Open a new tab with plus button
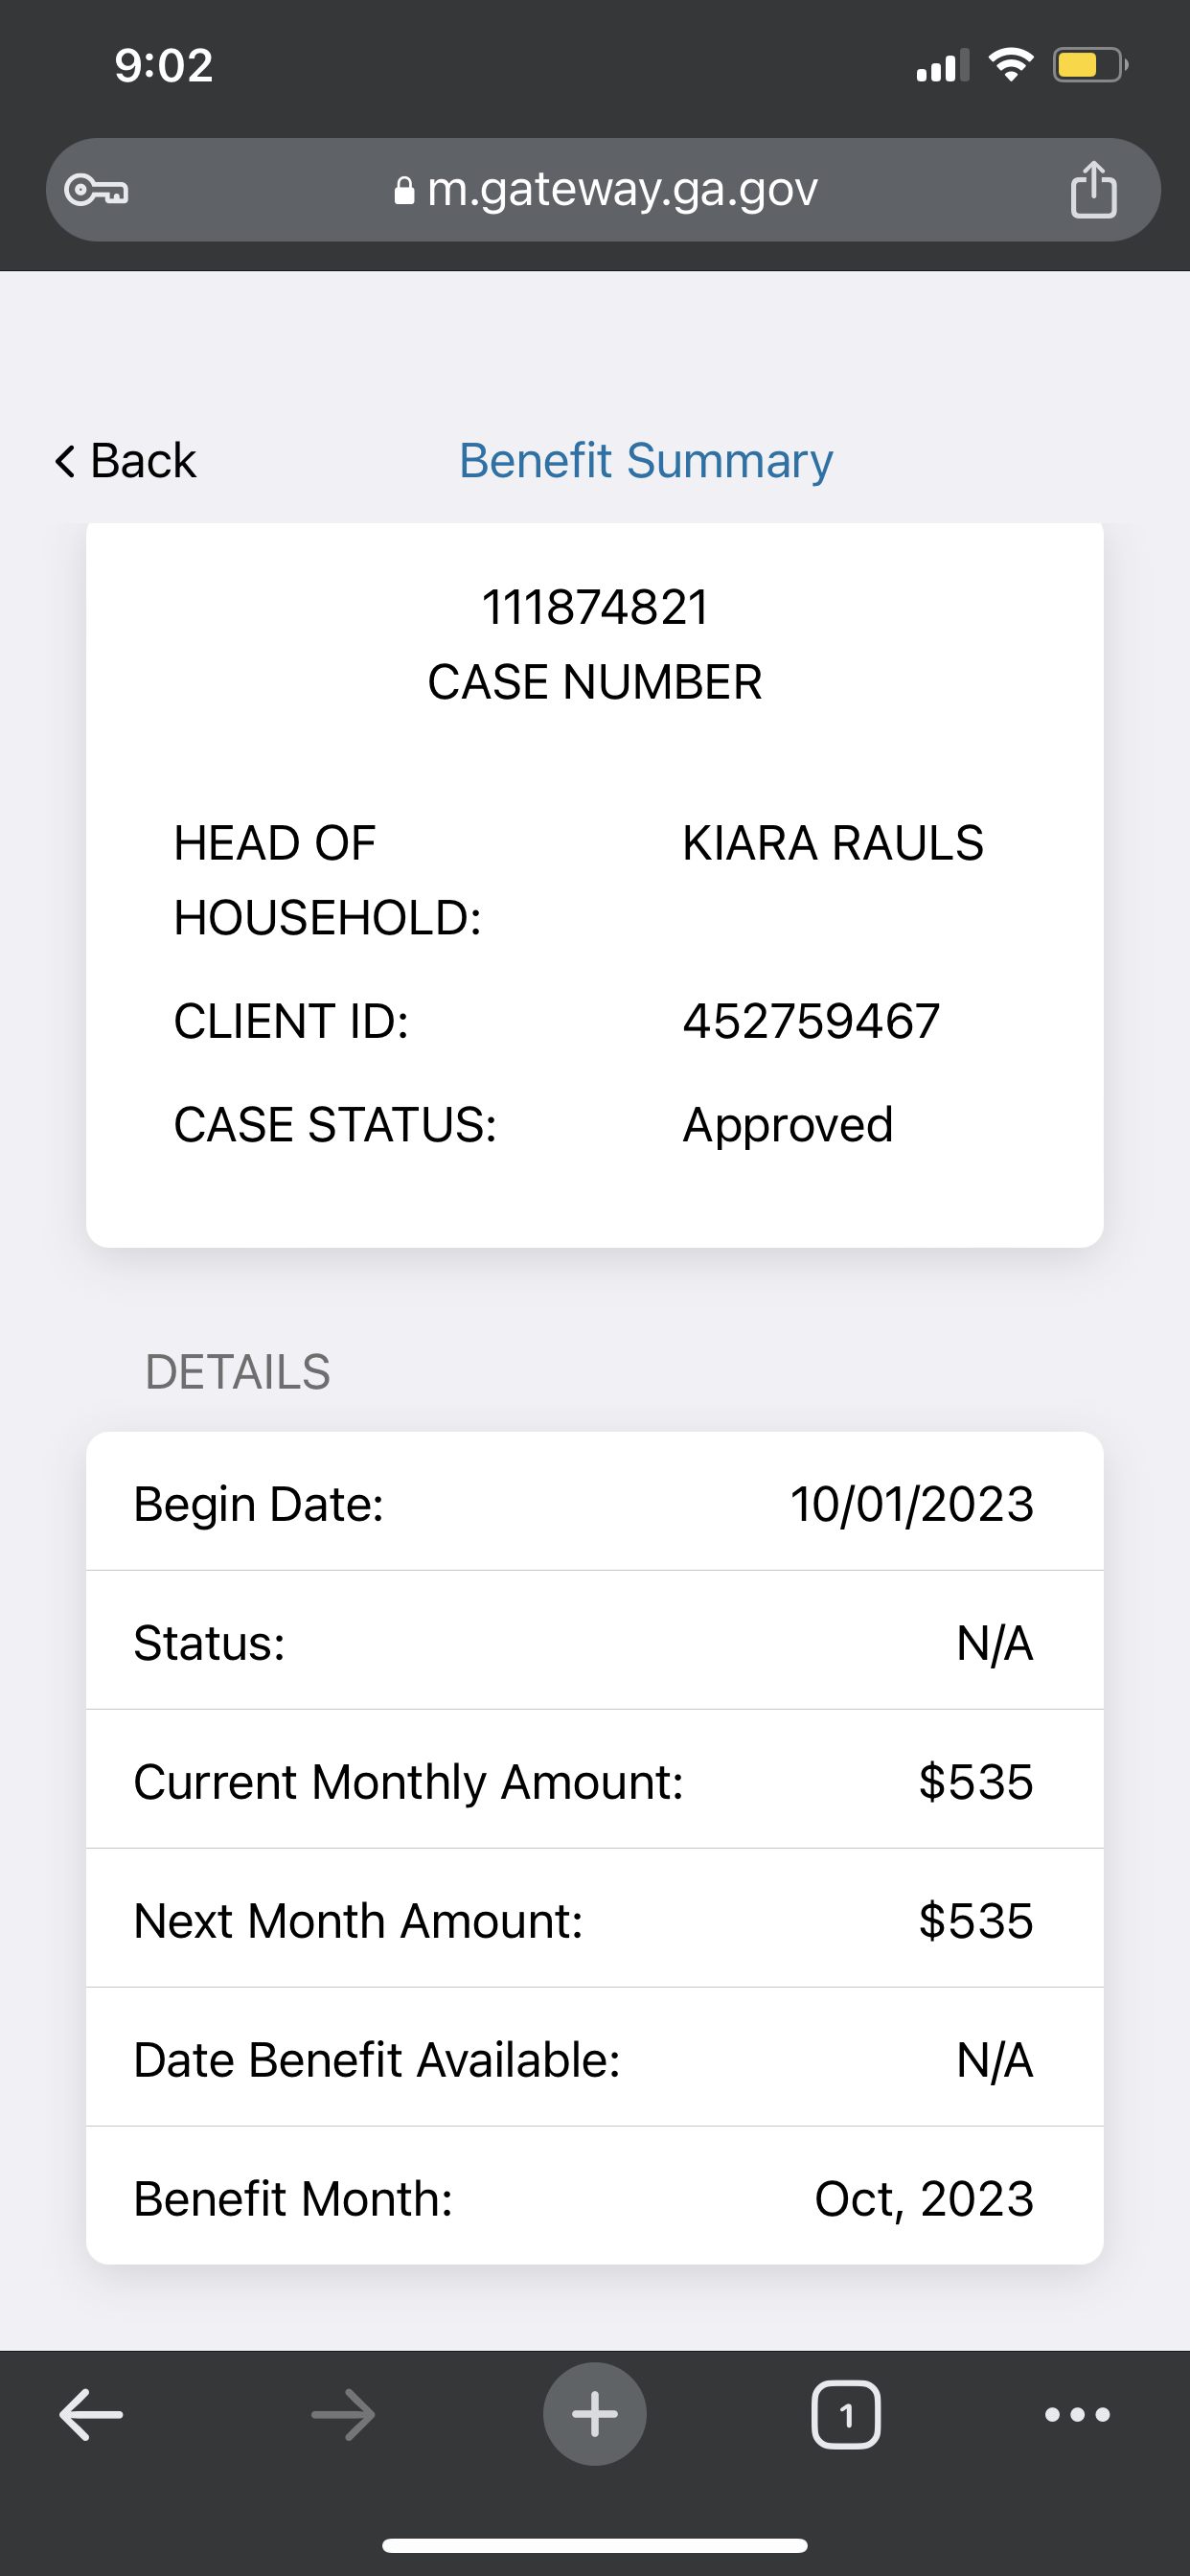 [x=595, y=2414]
